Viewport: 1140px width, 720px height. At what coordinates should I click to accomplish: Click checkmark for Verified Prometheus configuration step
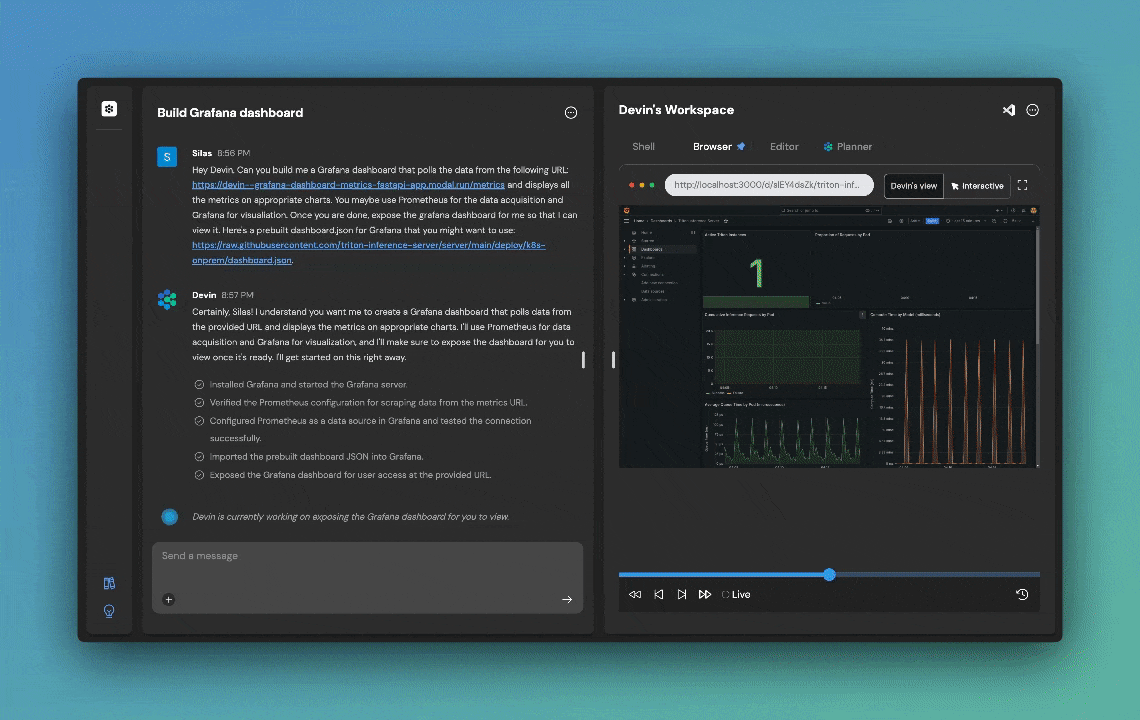coord(199,402)
